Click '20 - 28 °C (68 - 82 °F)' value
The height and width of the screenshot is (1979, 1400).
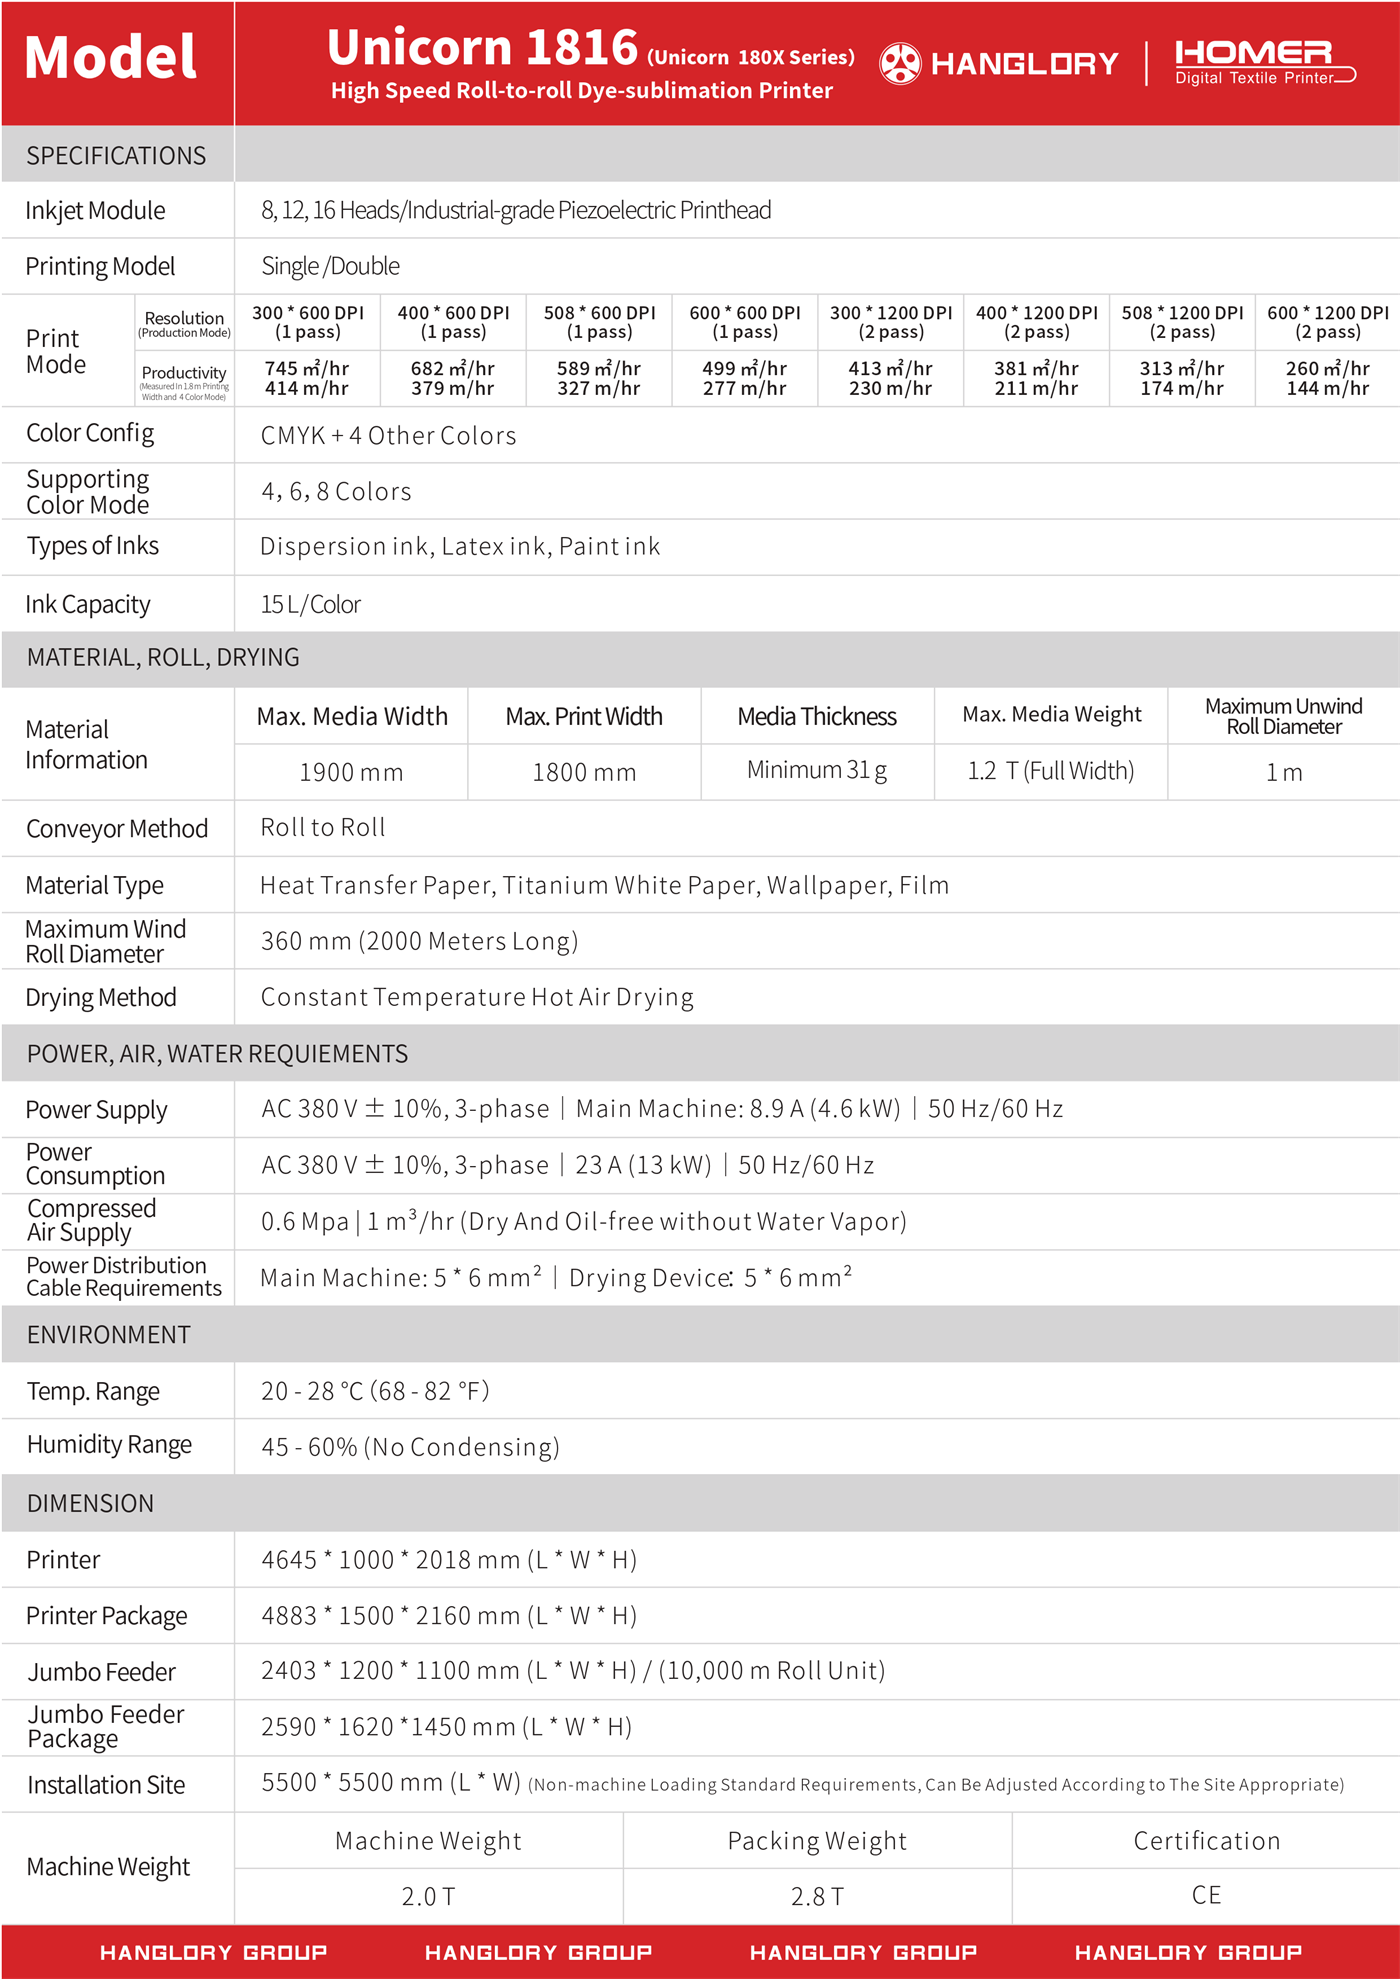(x=375, y=1391)
